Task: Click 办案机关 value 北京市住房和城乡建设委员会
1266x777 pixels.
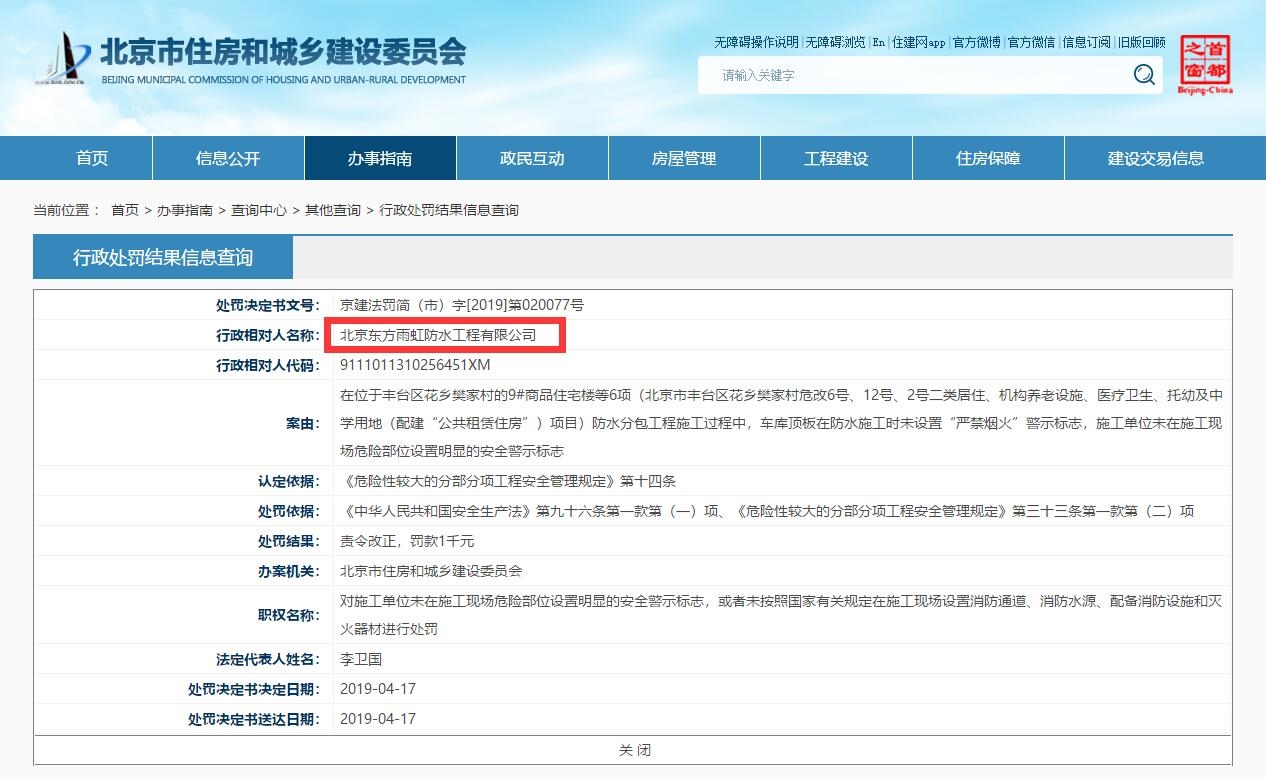Action: pyautogui.click(x=431, y=571)
